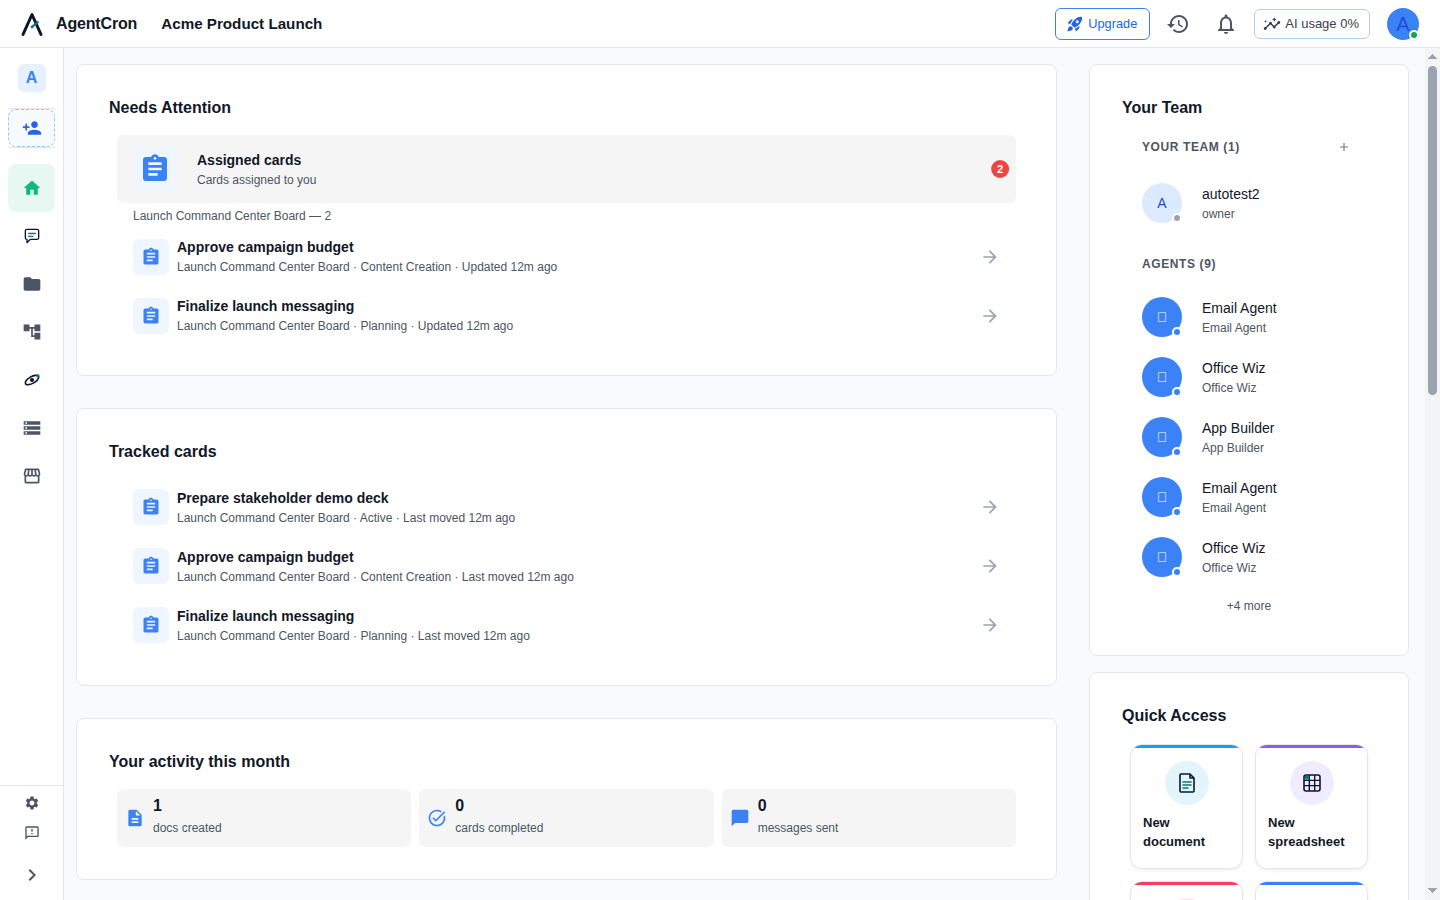Toggle the Assigned cards section row
This screenshot has height=900, width=1440.
pyautogui.click(x=566, y=169)
